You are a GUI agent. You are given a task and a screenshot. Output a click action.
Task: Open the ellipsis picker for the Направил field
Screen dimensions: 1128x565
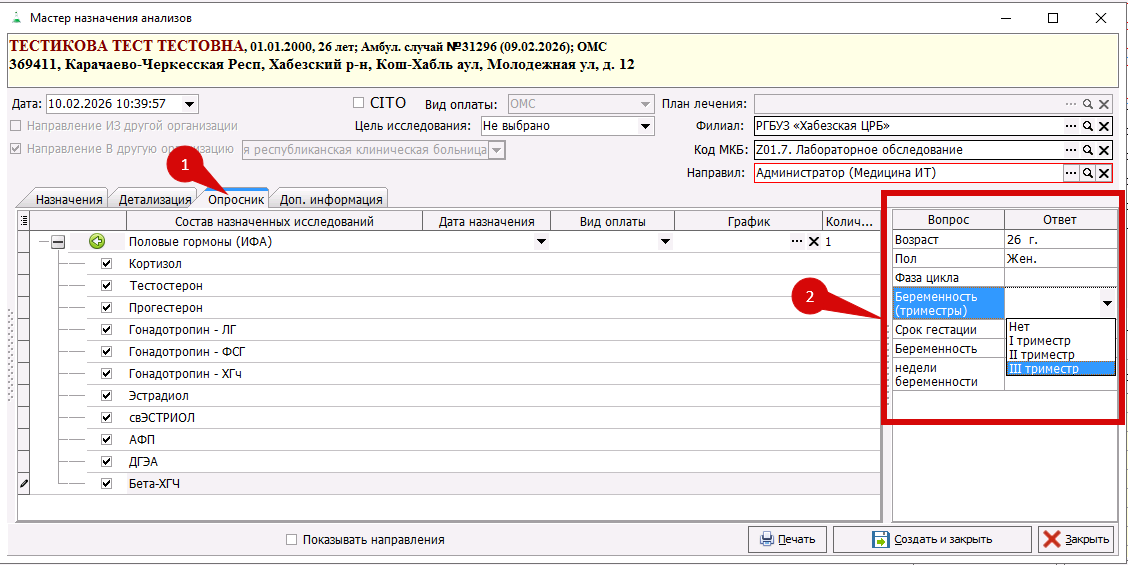point(1071,173)
